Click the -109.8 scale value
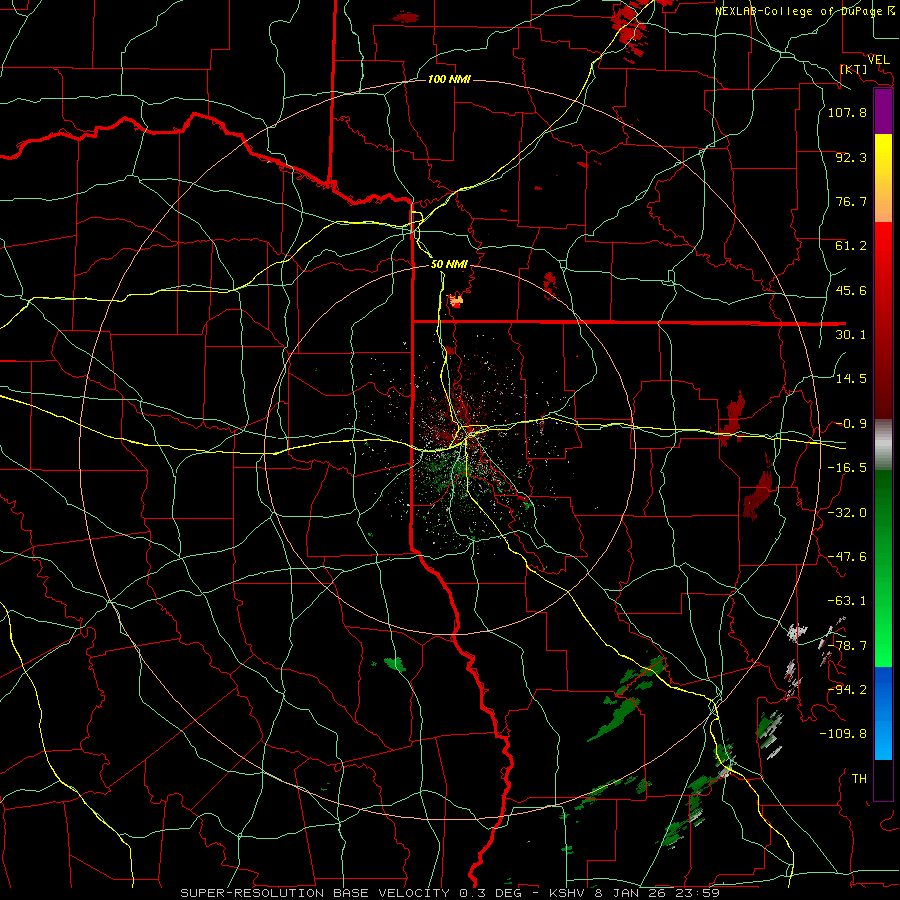 843,734
